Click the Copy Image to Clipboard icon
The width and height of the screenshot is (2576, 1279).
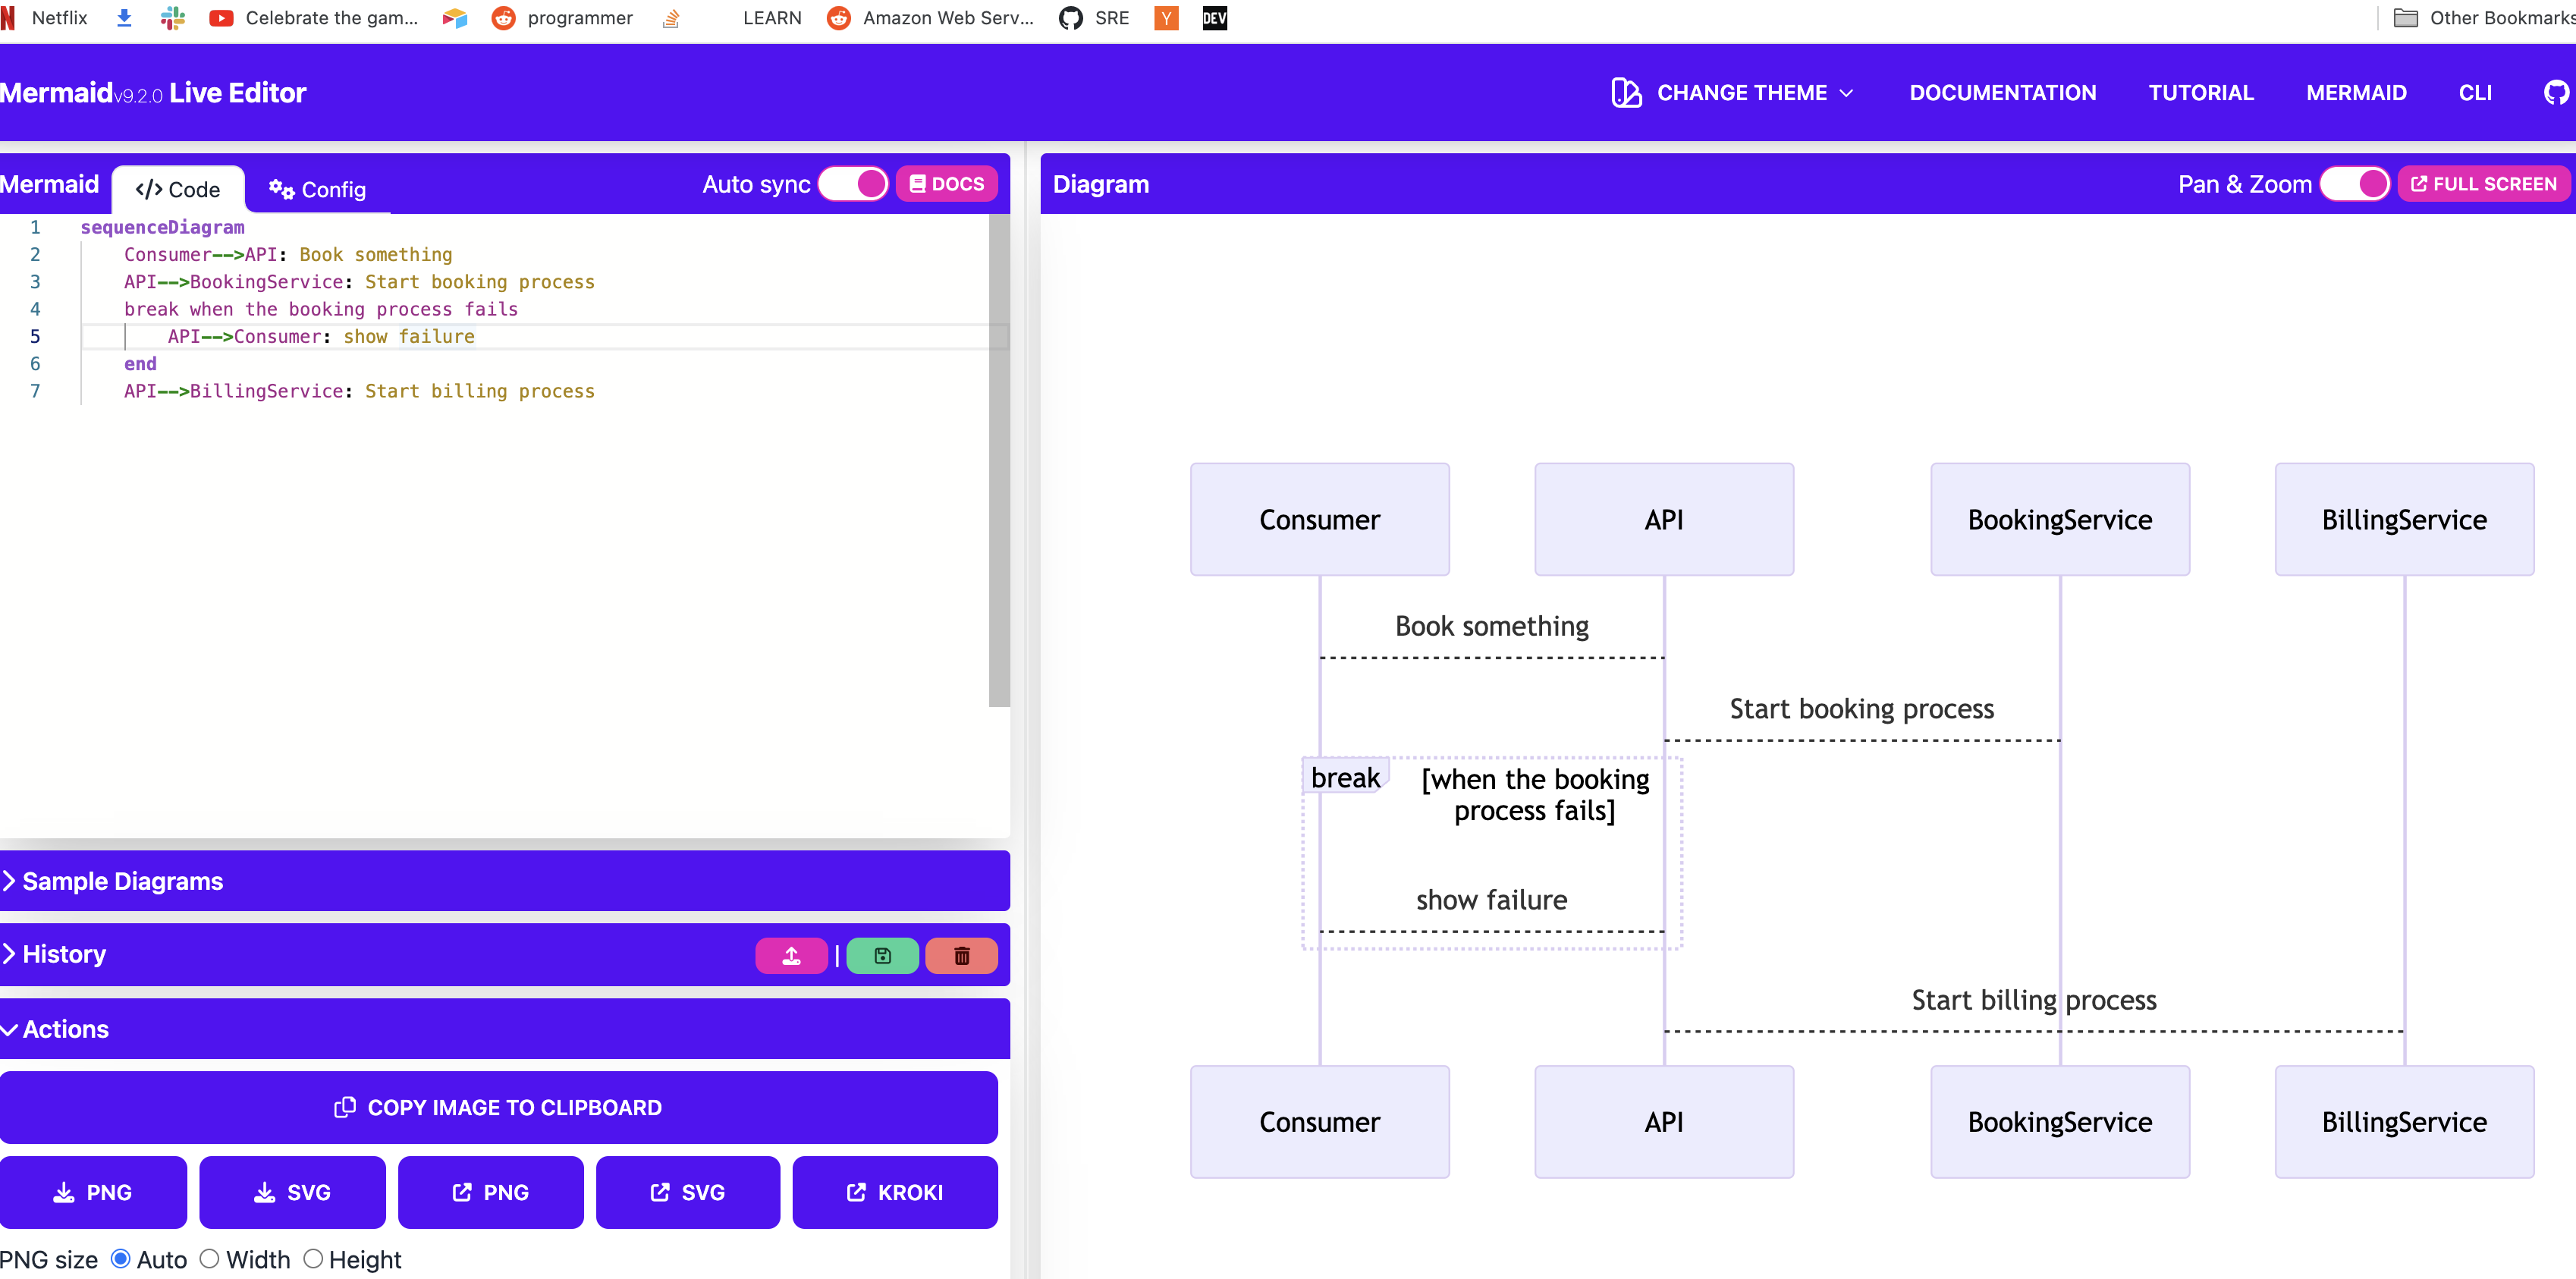(345, 1107)
